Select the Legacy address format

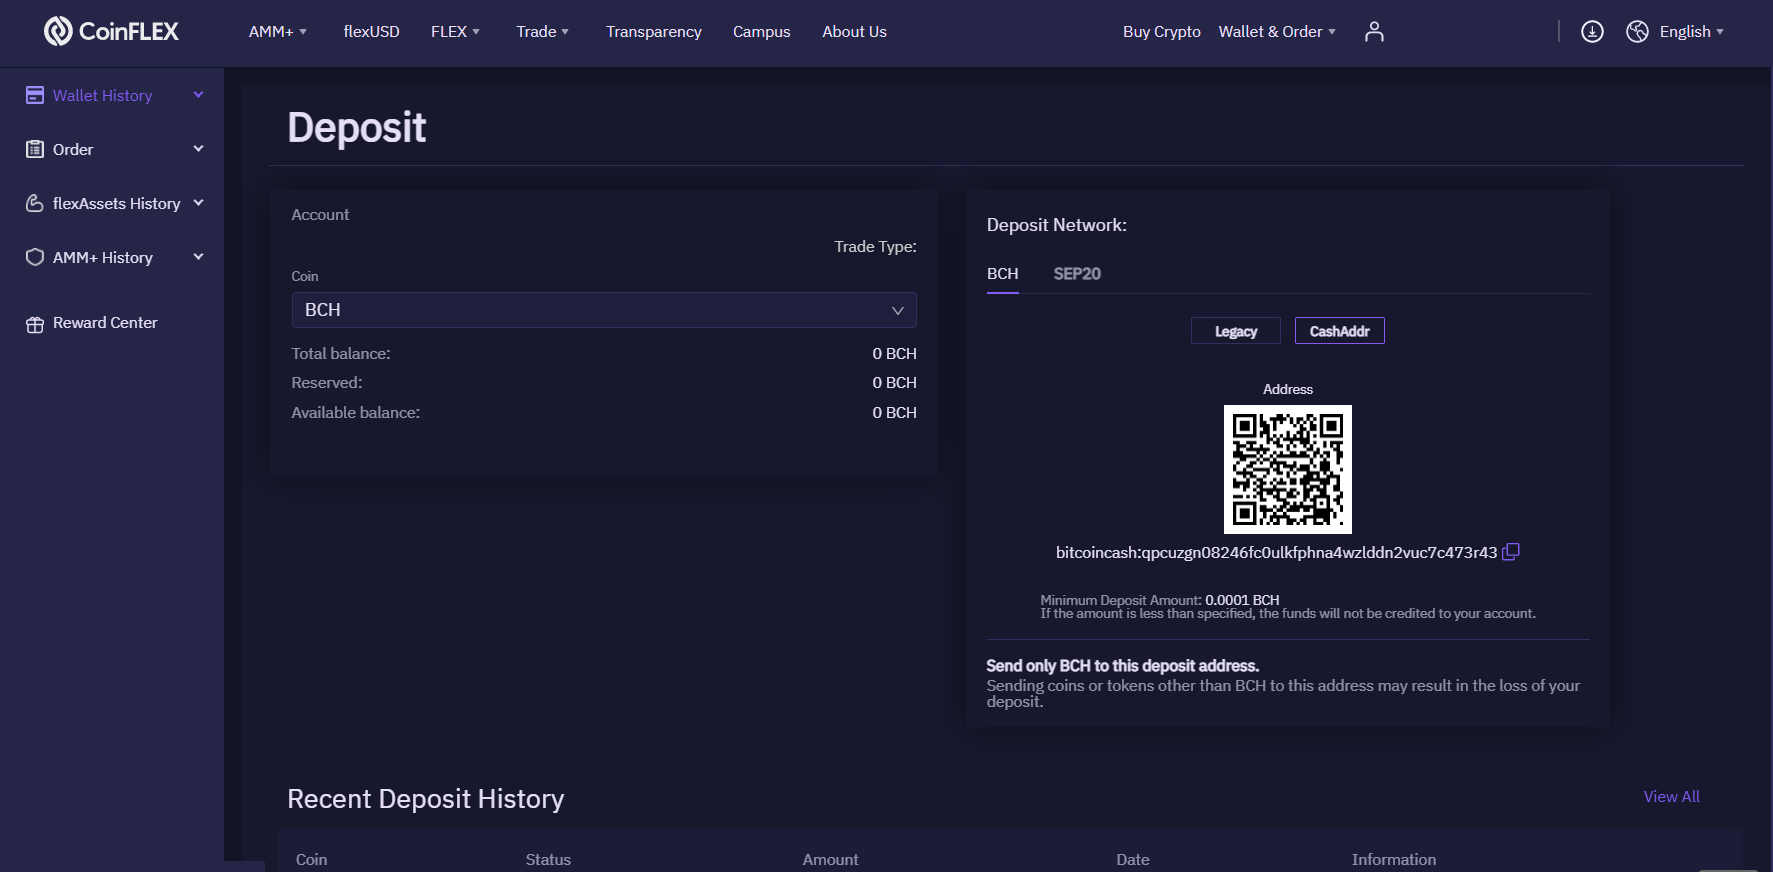(1236, 331)
